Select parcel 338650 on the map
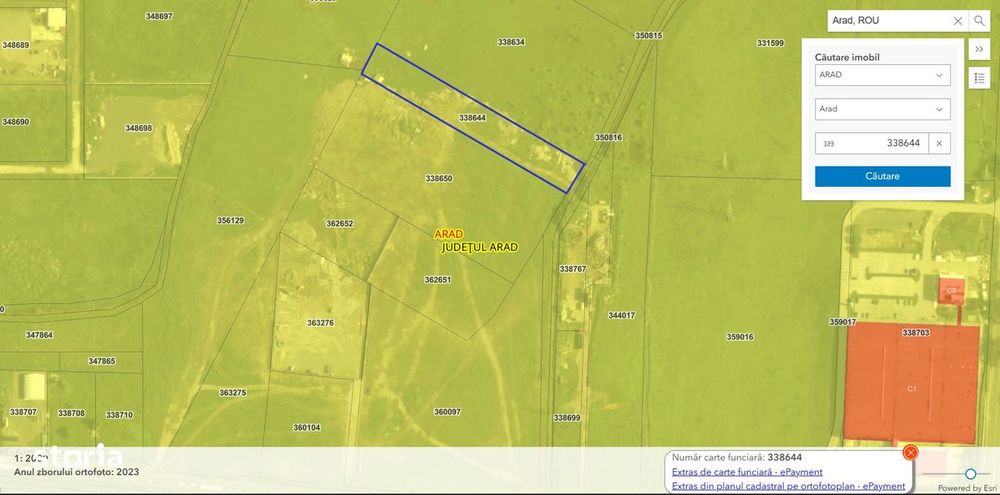Viewport: 1000px width, 495px height. coord(439,179)
